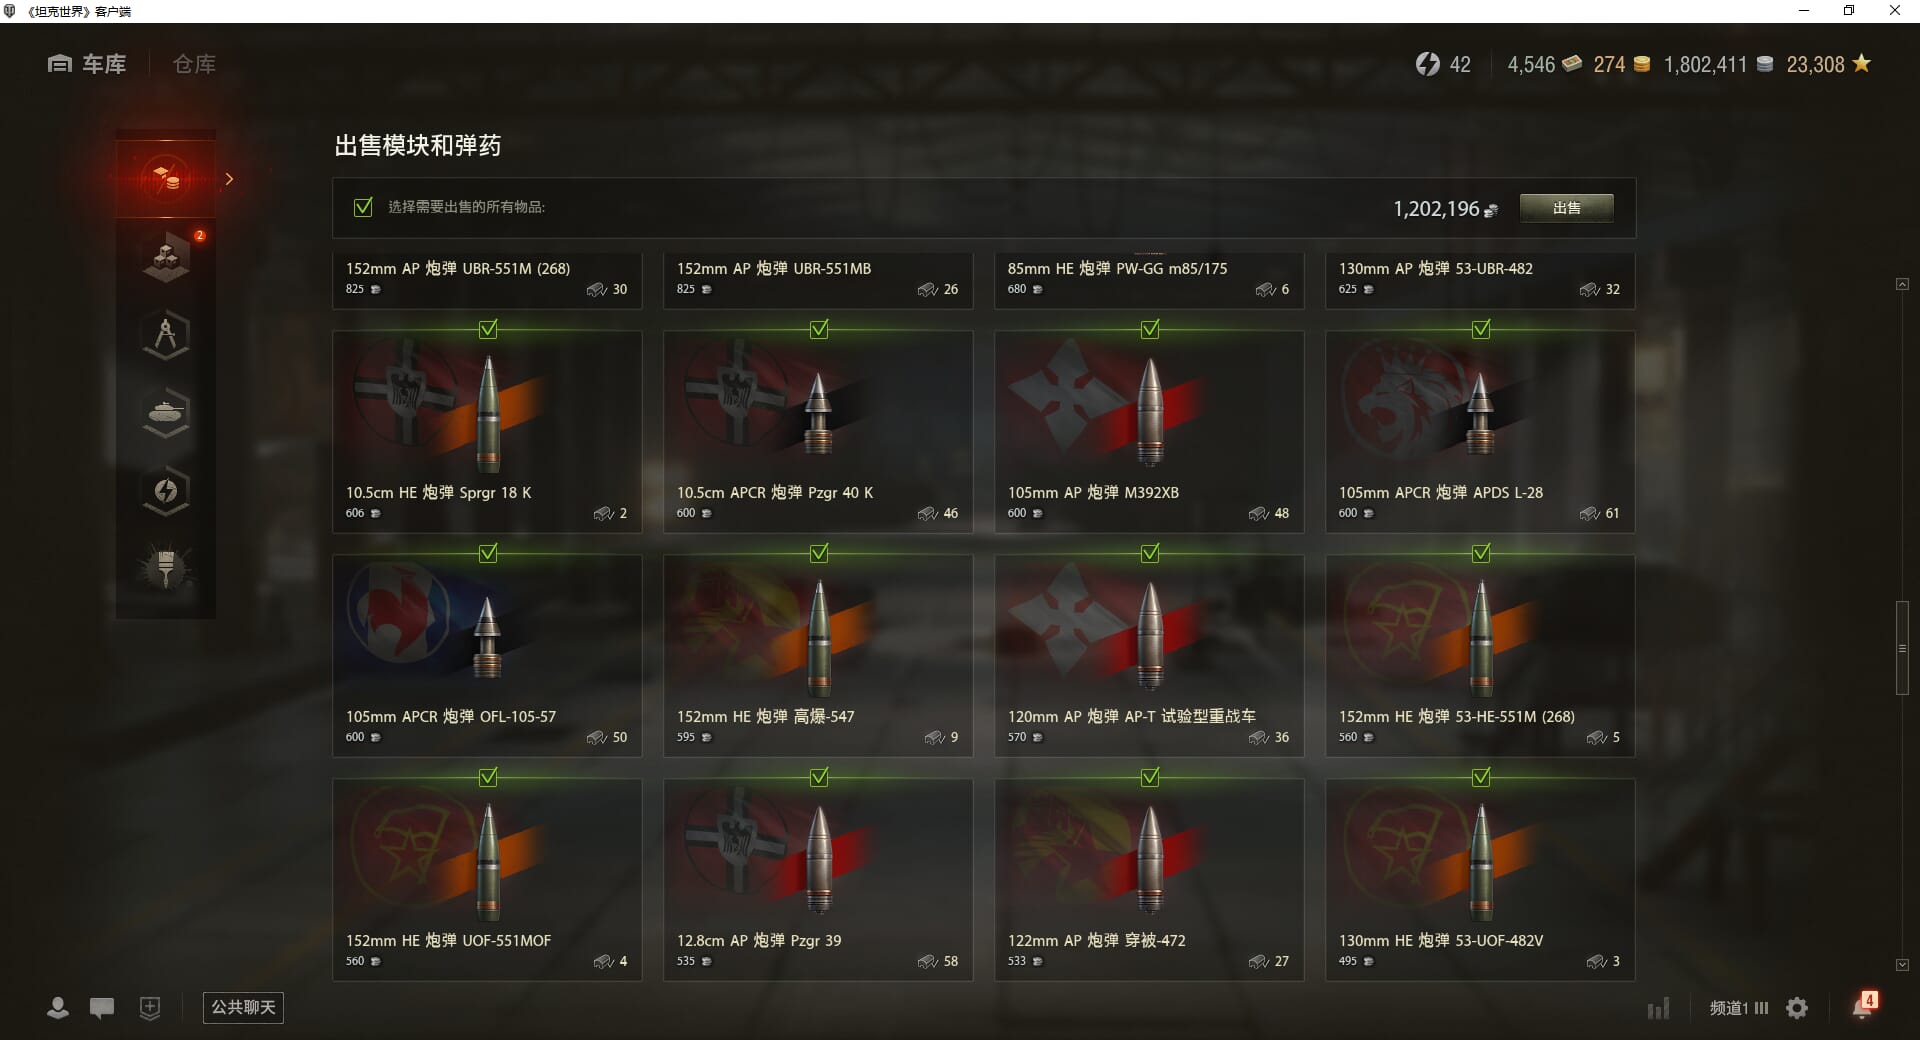Screen dimensions: 1920x1040
Task: Uncheck the 10.5cm HE Sprgr 18 K shell
Action: (488, 329)
